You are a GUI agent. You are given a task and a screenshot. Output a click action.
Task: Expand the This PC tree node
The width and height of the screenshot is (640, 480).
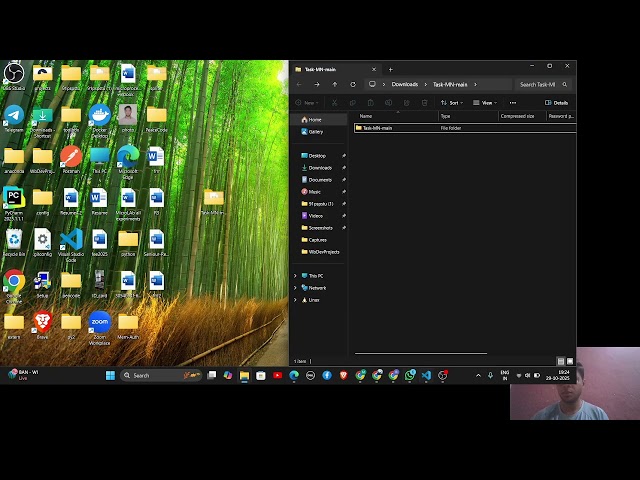(x=295, y=276)
